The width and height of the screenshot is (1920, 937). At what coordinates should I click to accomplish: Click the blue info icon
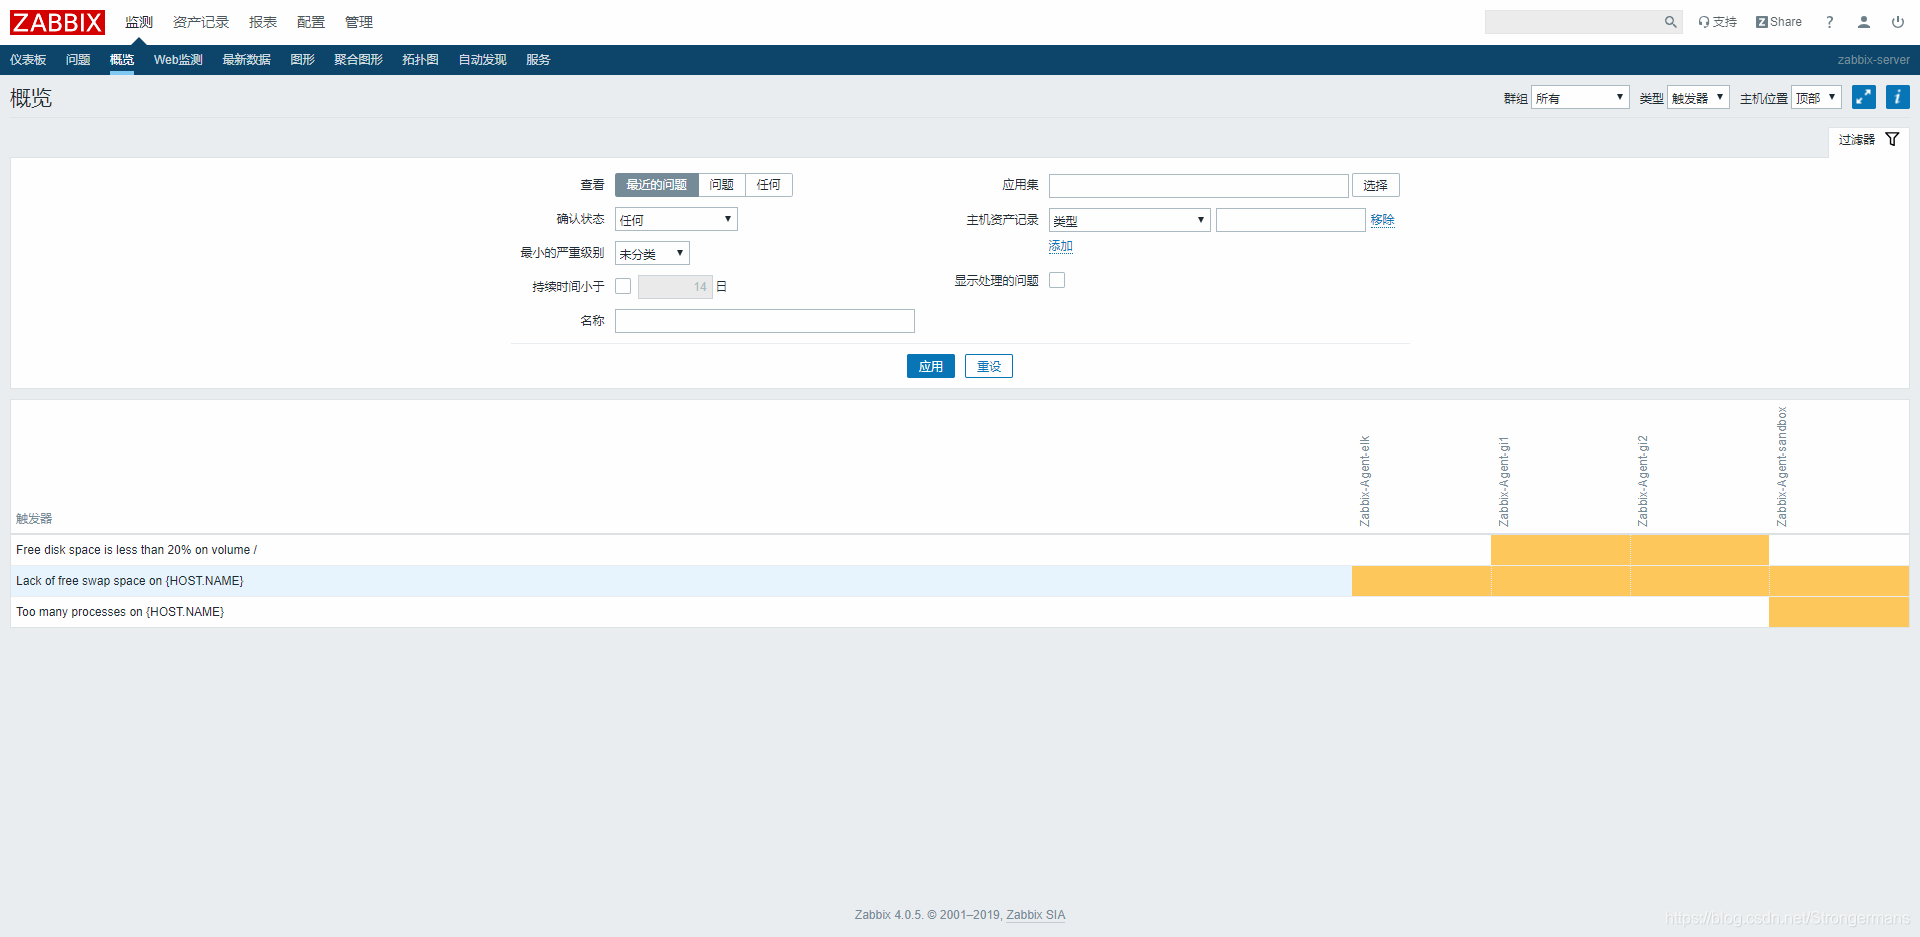1898,97
